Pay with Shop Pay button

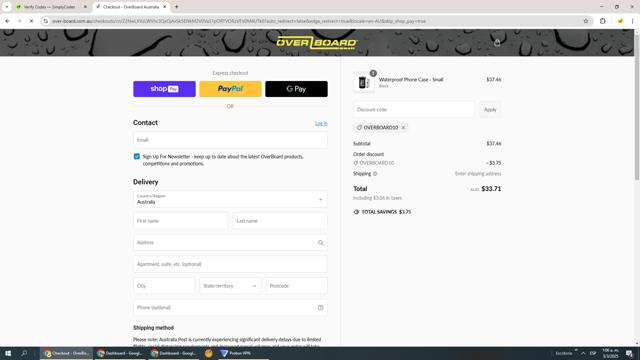click(164, 89)
